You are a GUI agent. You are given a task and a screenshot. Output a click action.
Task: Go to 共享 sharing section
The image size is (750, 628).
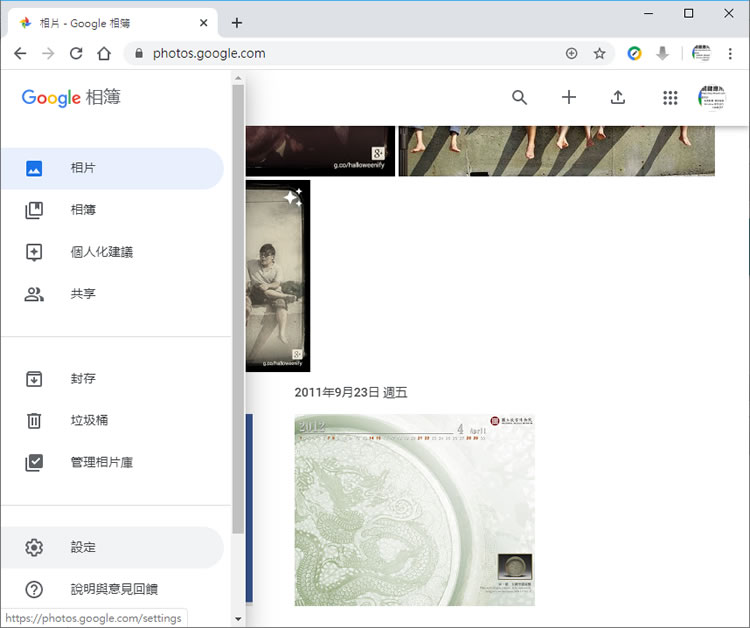(x=112, y=294)
